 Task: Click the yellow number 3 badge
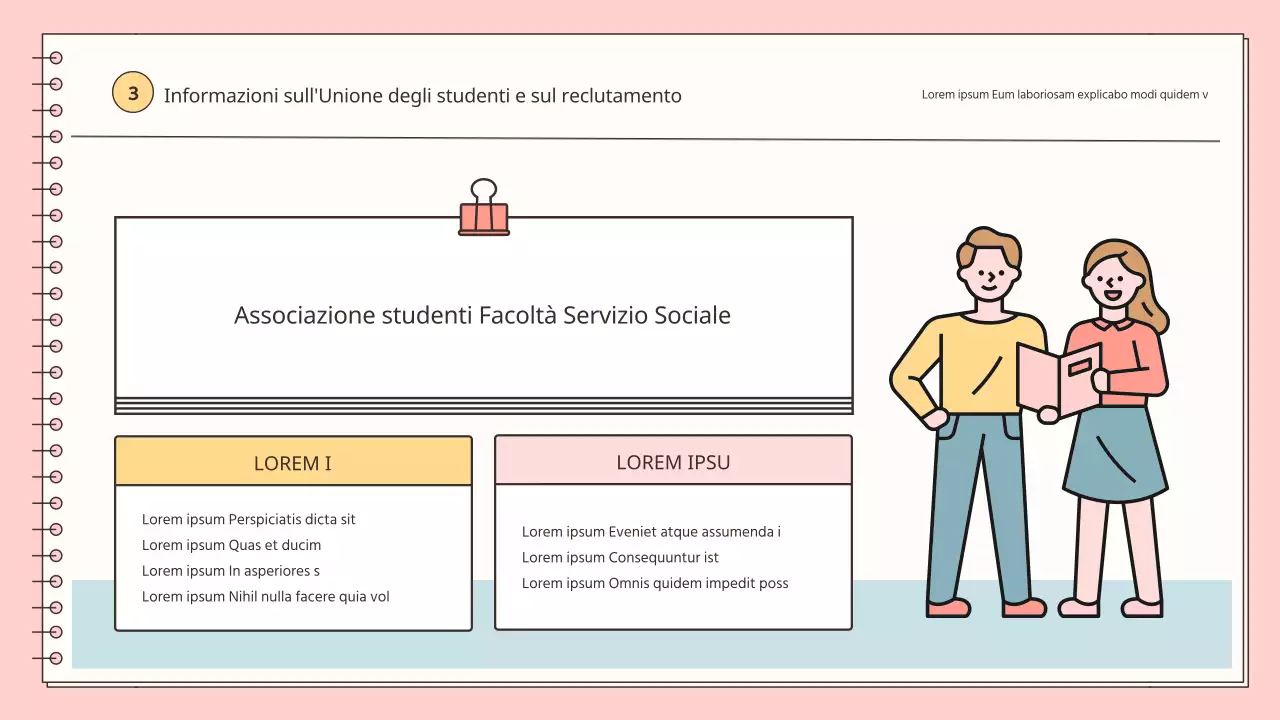click(x=132, y=93)
